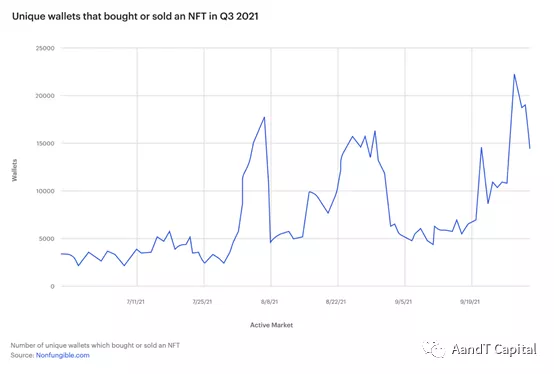
Task: Click the 25000 y-axis value label
Action: point(45,48)
